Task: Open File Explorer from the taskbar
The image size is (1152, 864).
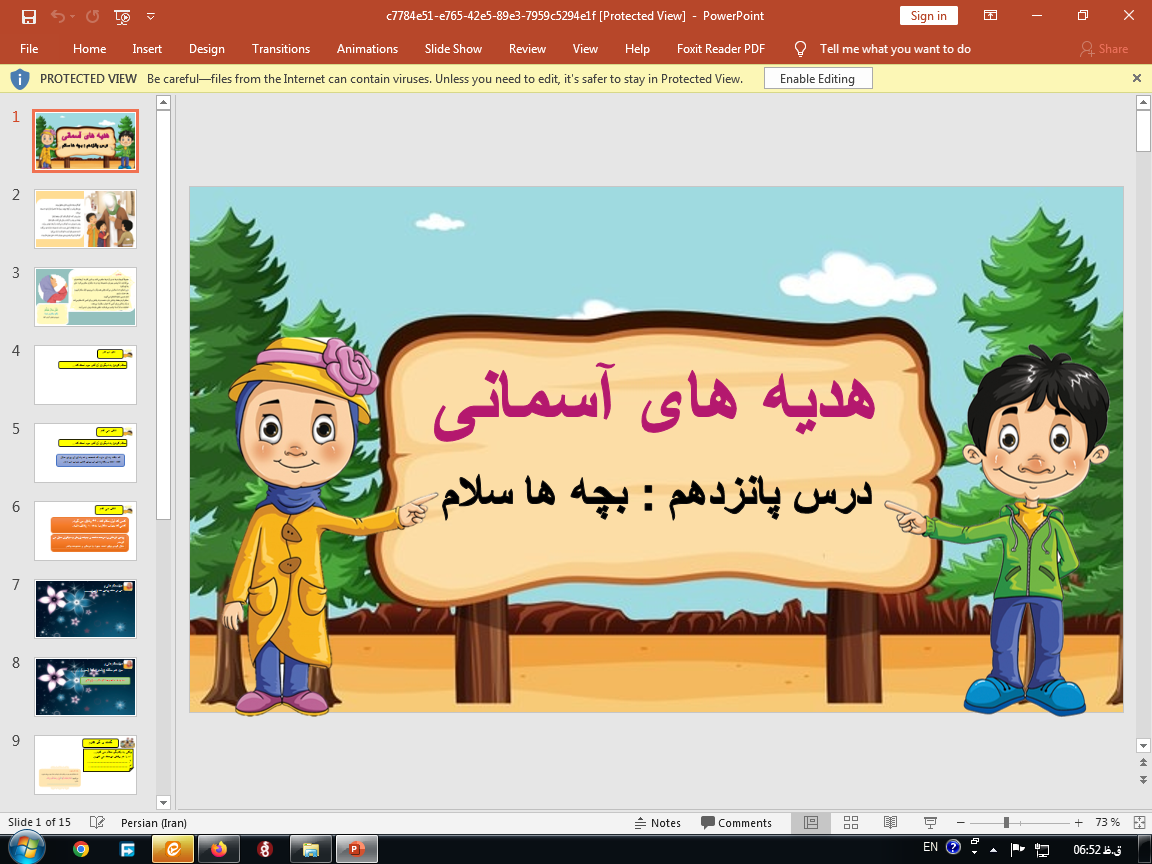Action: (311, 849)
